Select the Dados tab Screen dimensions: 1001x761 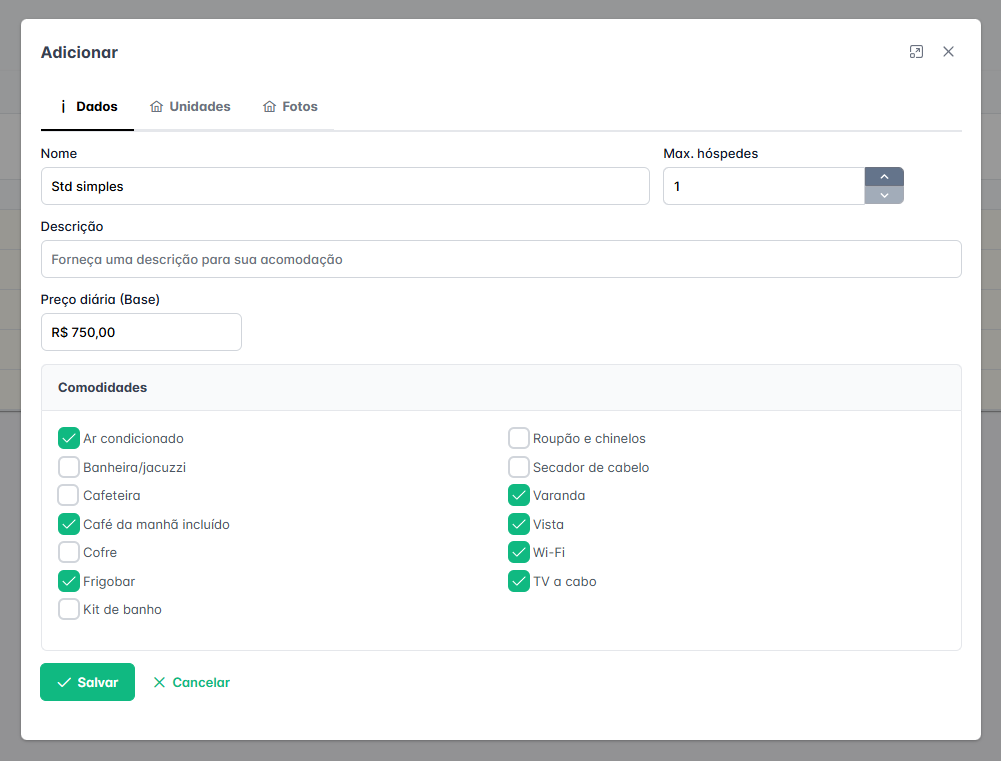[87, 107]
